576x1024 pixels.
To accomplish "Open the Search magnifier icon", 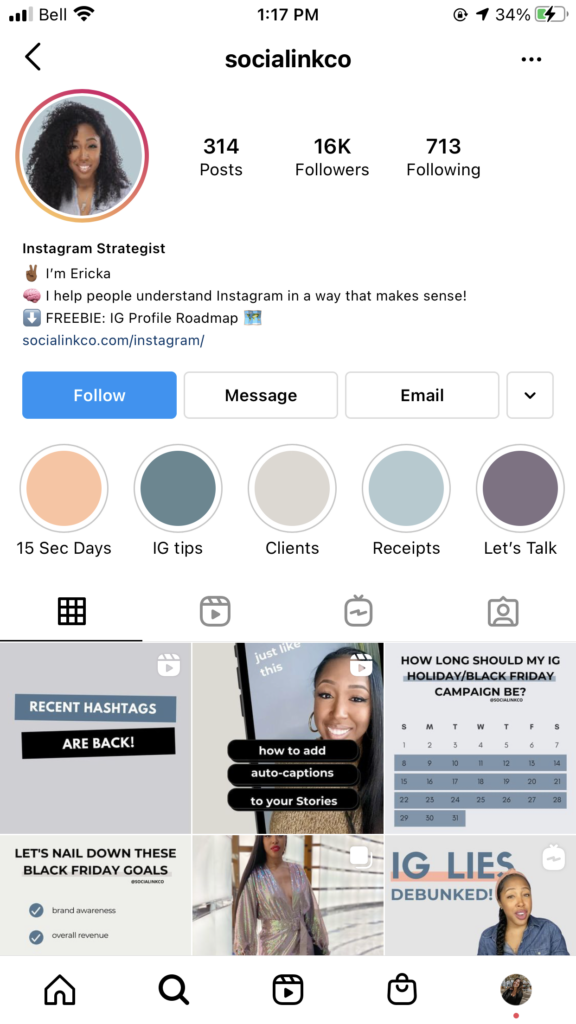I will tap(174, 989).
